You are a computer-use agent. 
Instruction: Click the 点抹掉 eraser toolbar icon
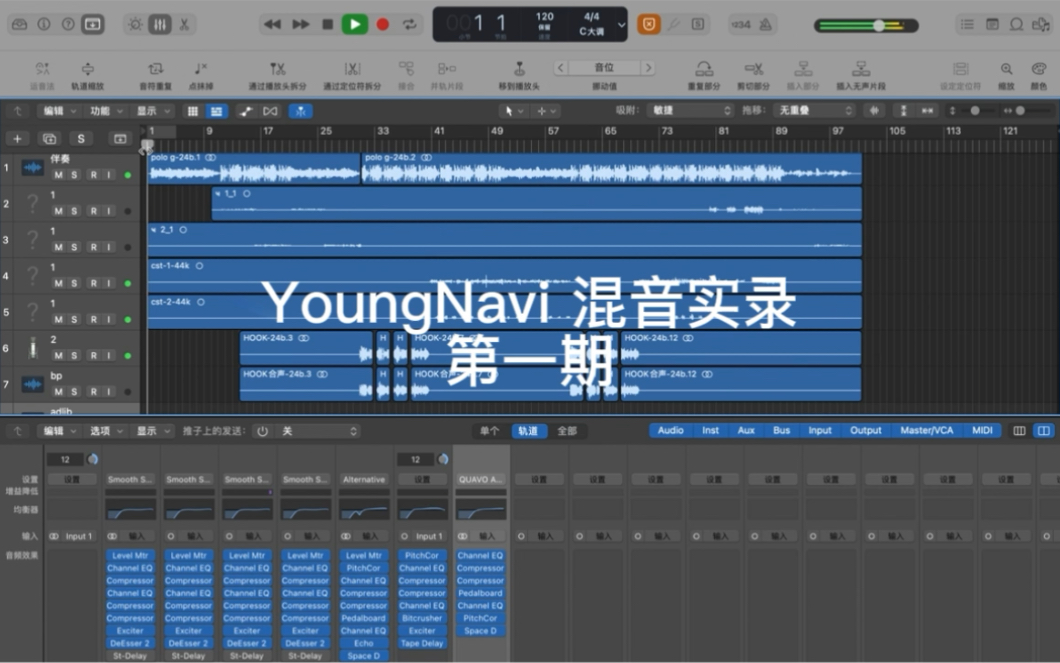click(x=200, y=70)
